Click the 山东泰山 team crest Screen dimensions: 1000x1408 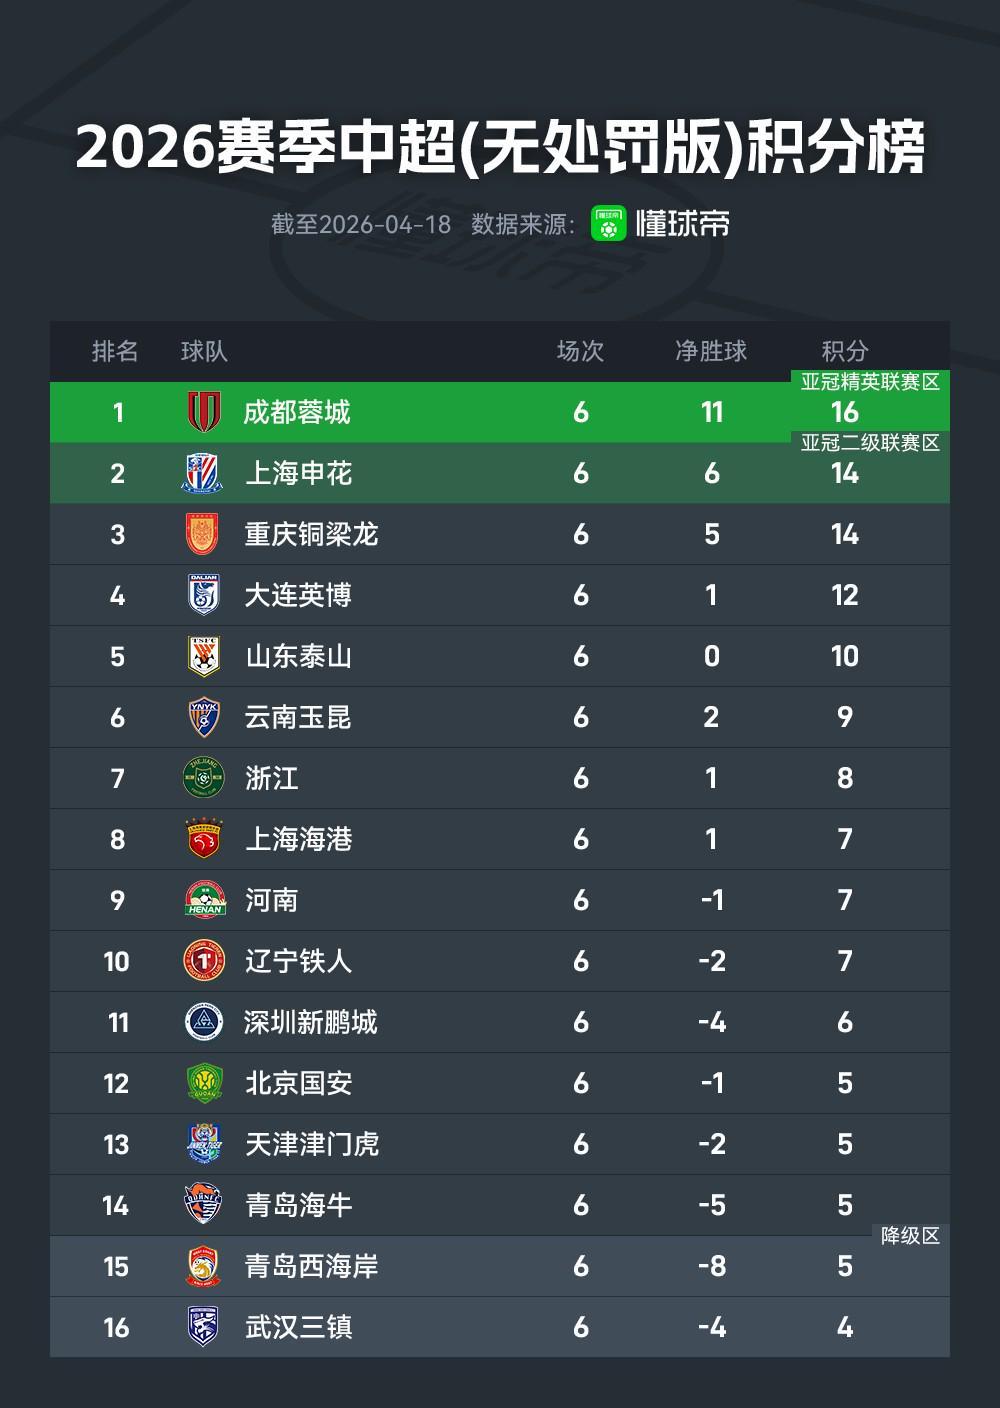203,656
